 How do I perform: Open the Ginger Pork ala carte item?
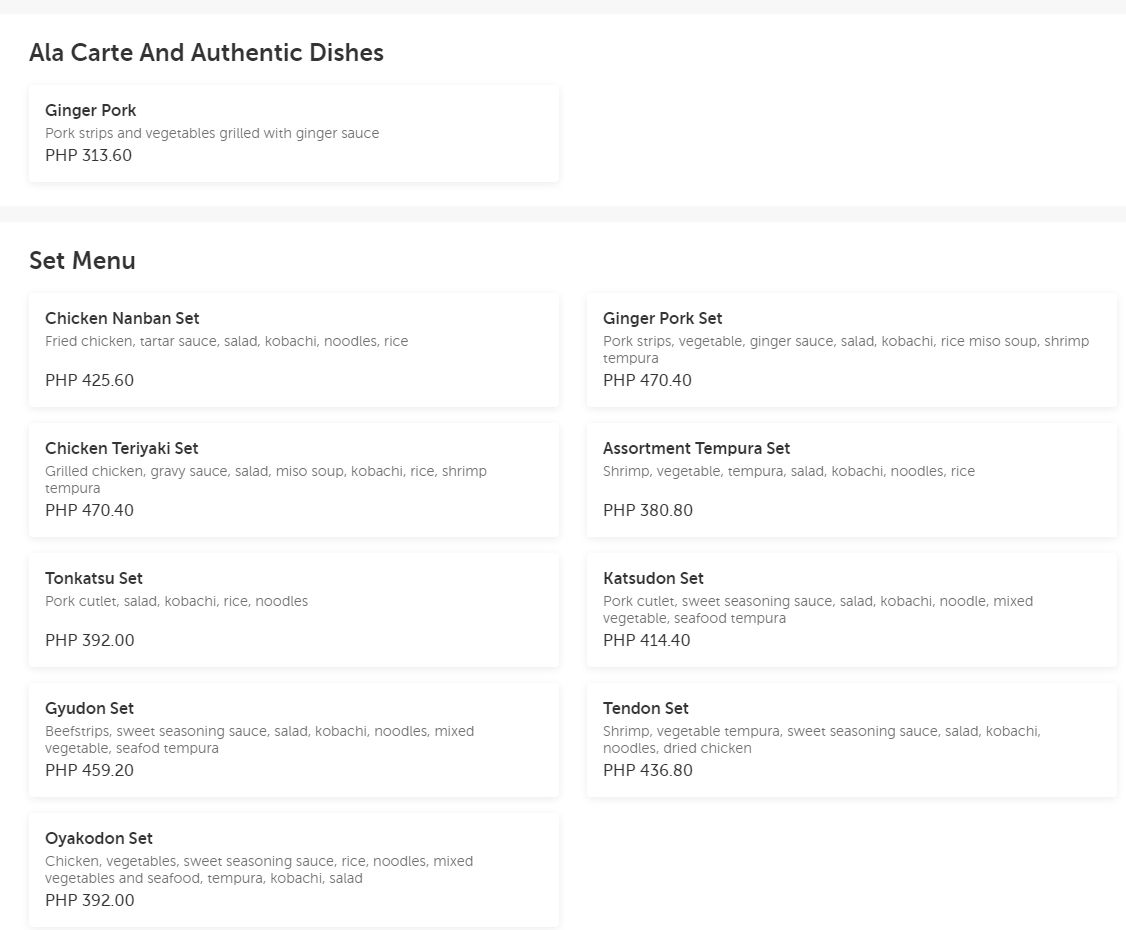(x=90, y=111)
